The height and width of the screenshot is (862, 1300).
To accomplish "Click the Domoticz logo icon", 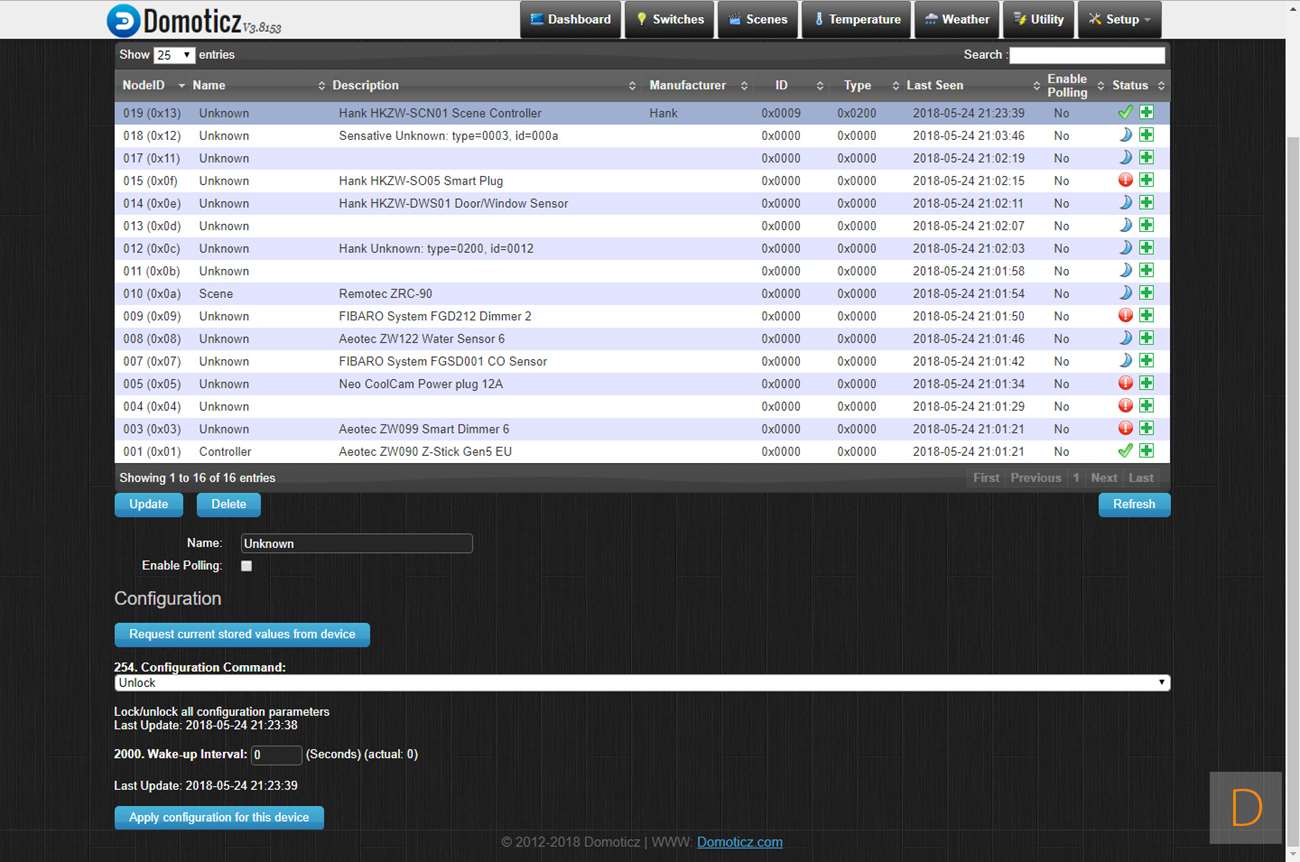I will pyautogui.click(x=123, y=20).
